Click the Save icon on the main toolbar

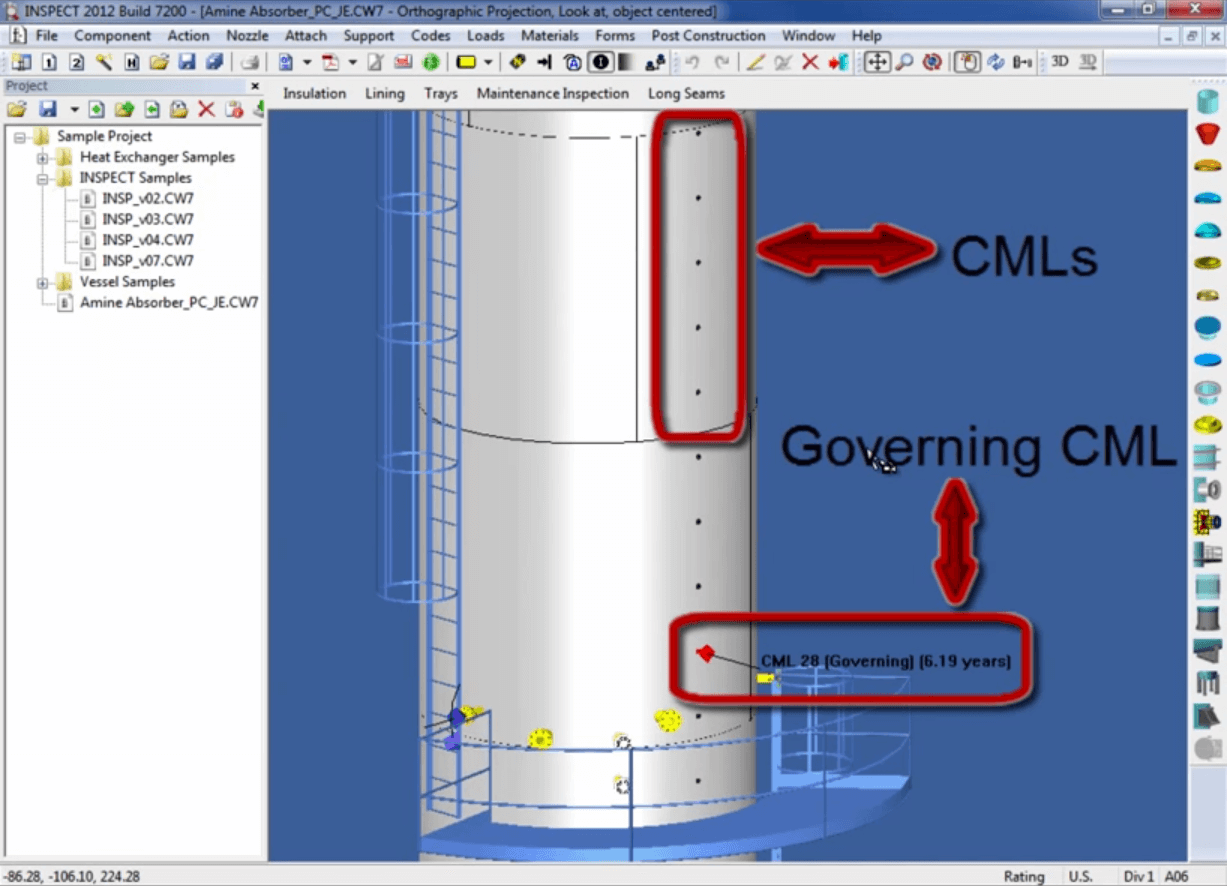click(x=186, y=61)
